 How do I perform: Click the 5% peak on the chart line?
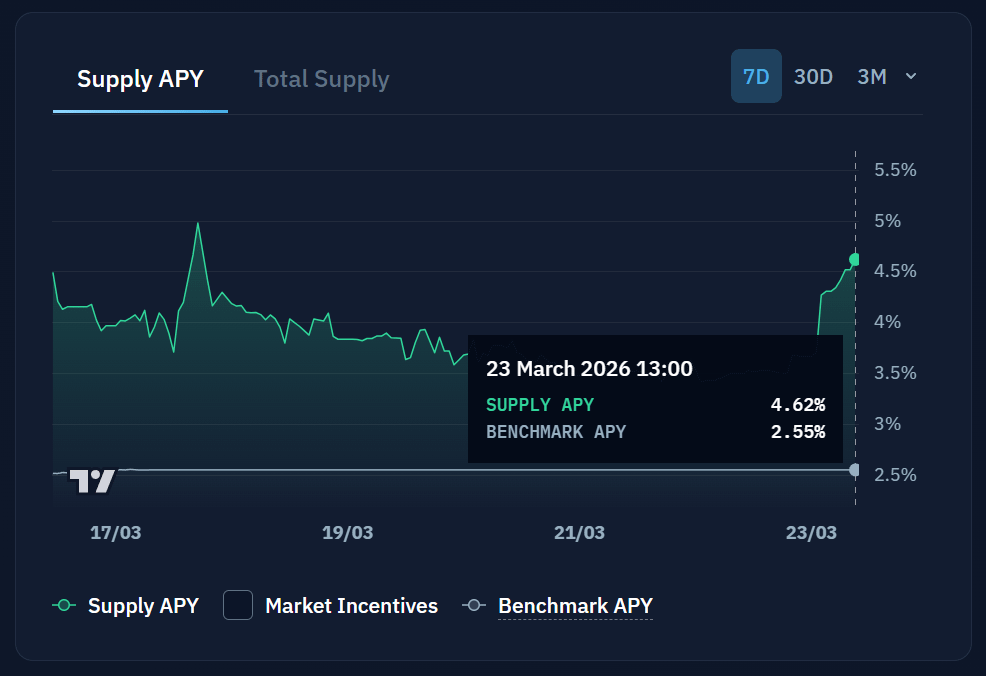[x=198, y=223]
